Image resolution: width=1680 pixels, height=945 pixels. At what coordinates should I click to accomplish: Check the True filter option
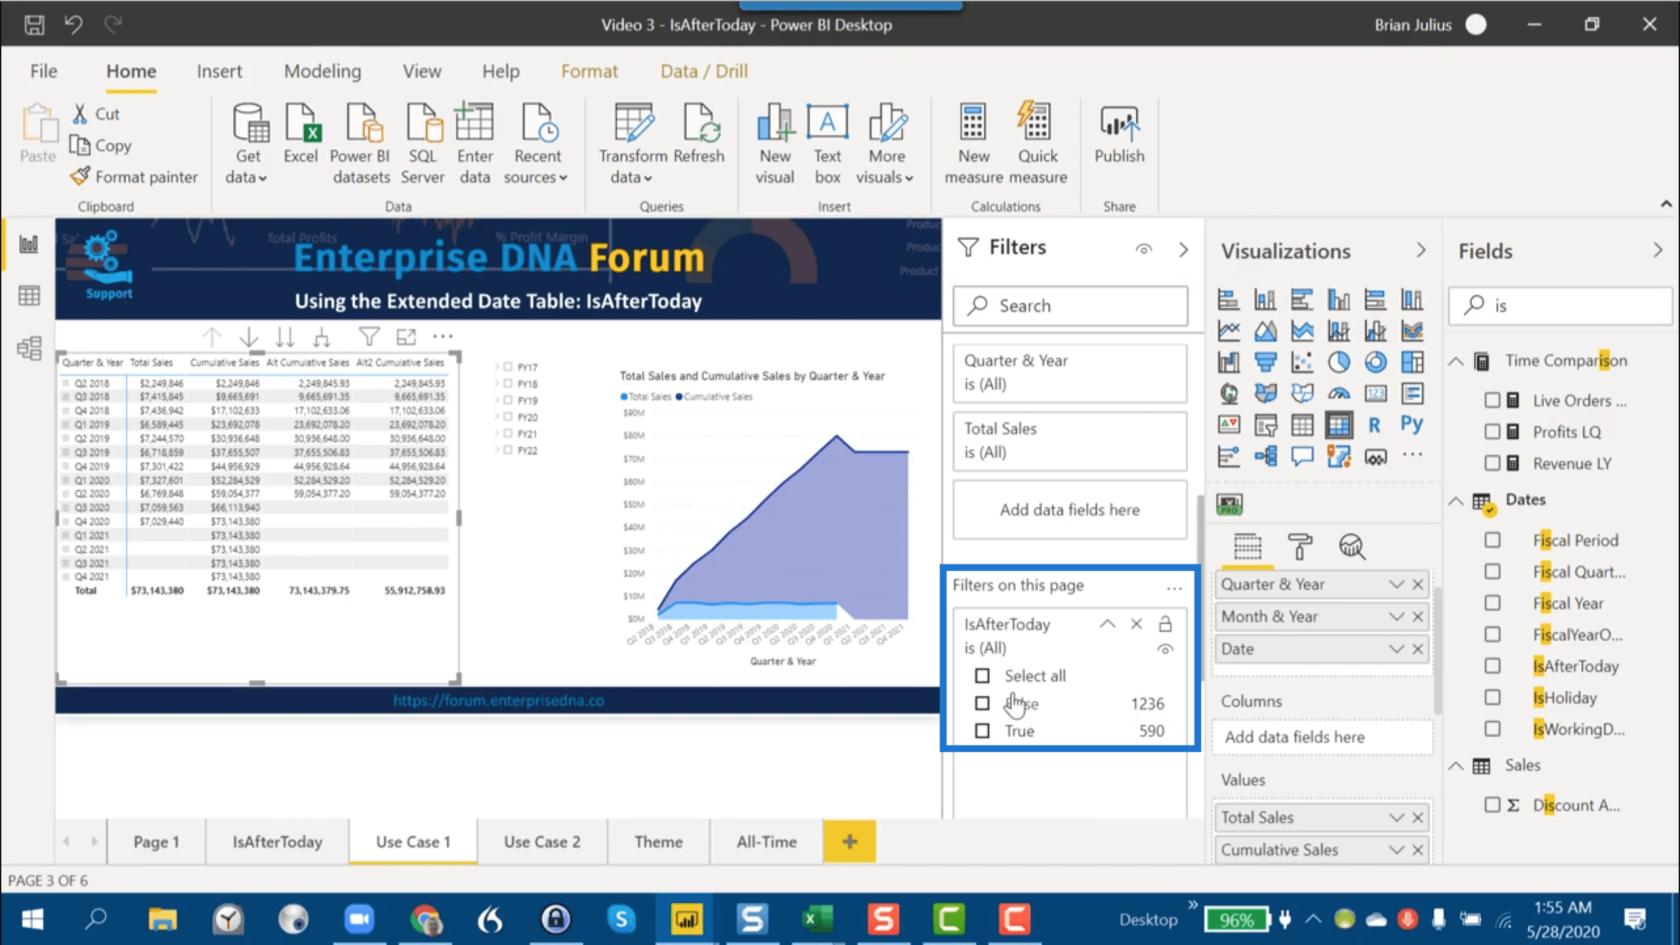(982, 731)
